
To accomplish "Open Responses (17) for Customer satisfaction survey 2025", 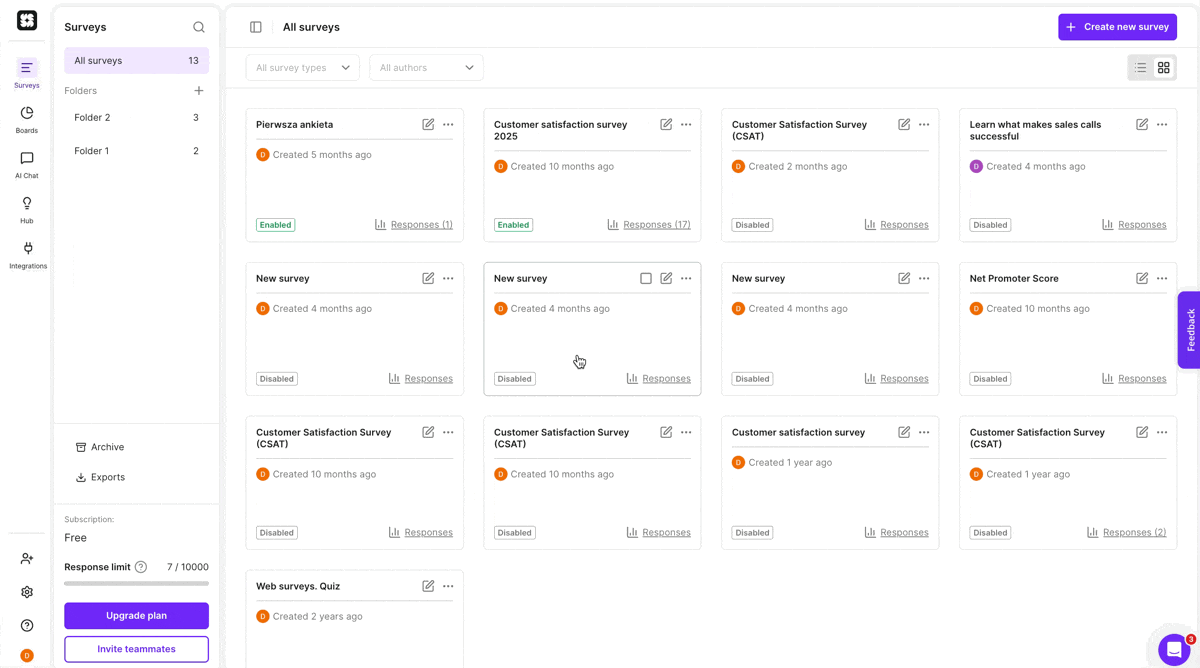I will coord(657,224).
